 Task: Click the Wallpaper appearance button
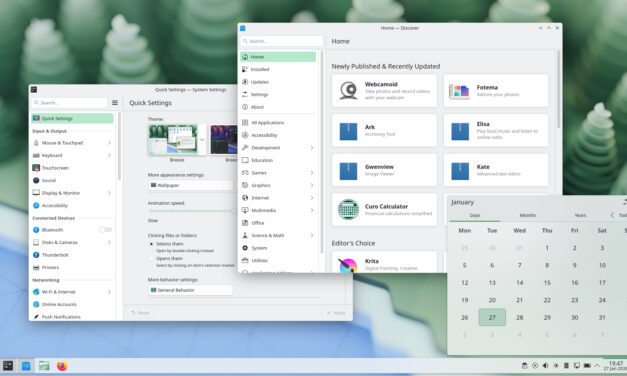(x=190, y=185)
